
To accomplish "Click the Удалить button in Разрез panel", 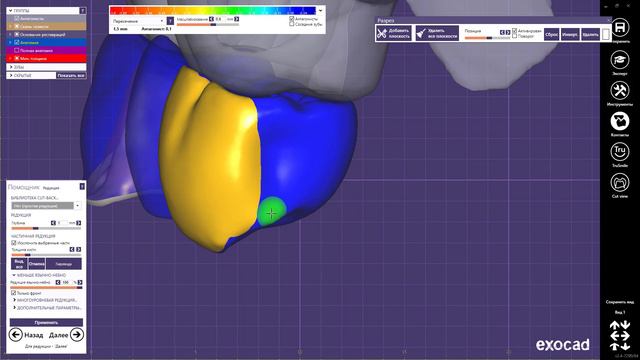I will click(x=590, y=35).
